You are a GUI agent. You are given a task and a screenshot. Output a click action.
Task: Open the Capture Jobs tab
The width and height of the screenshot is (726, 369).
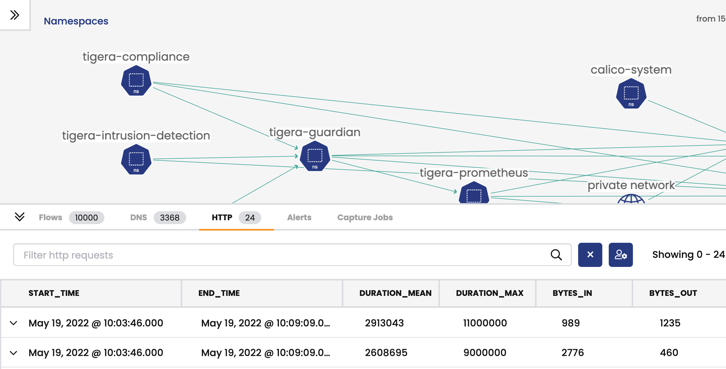tap(365, 218)
